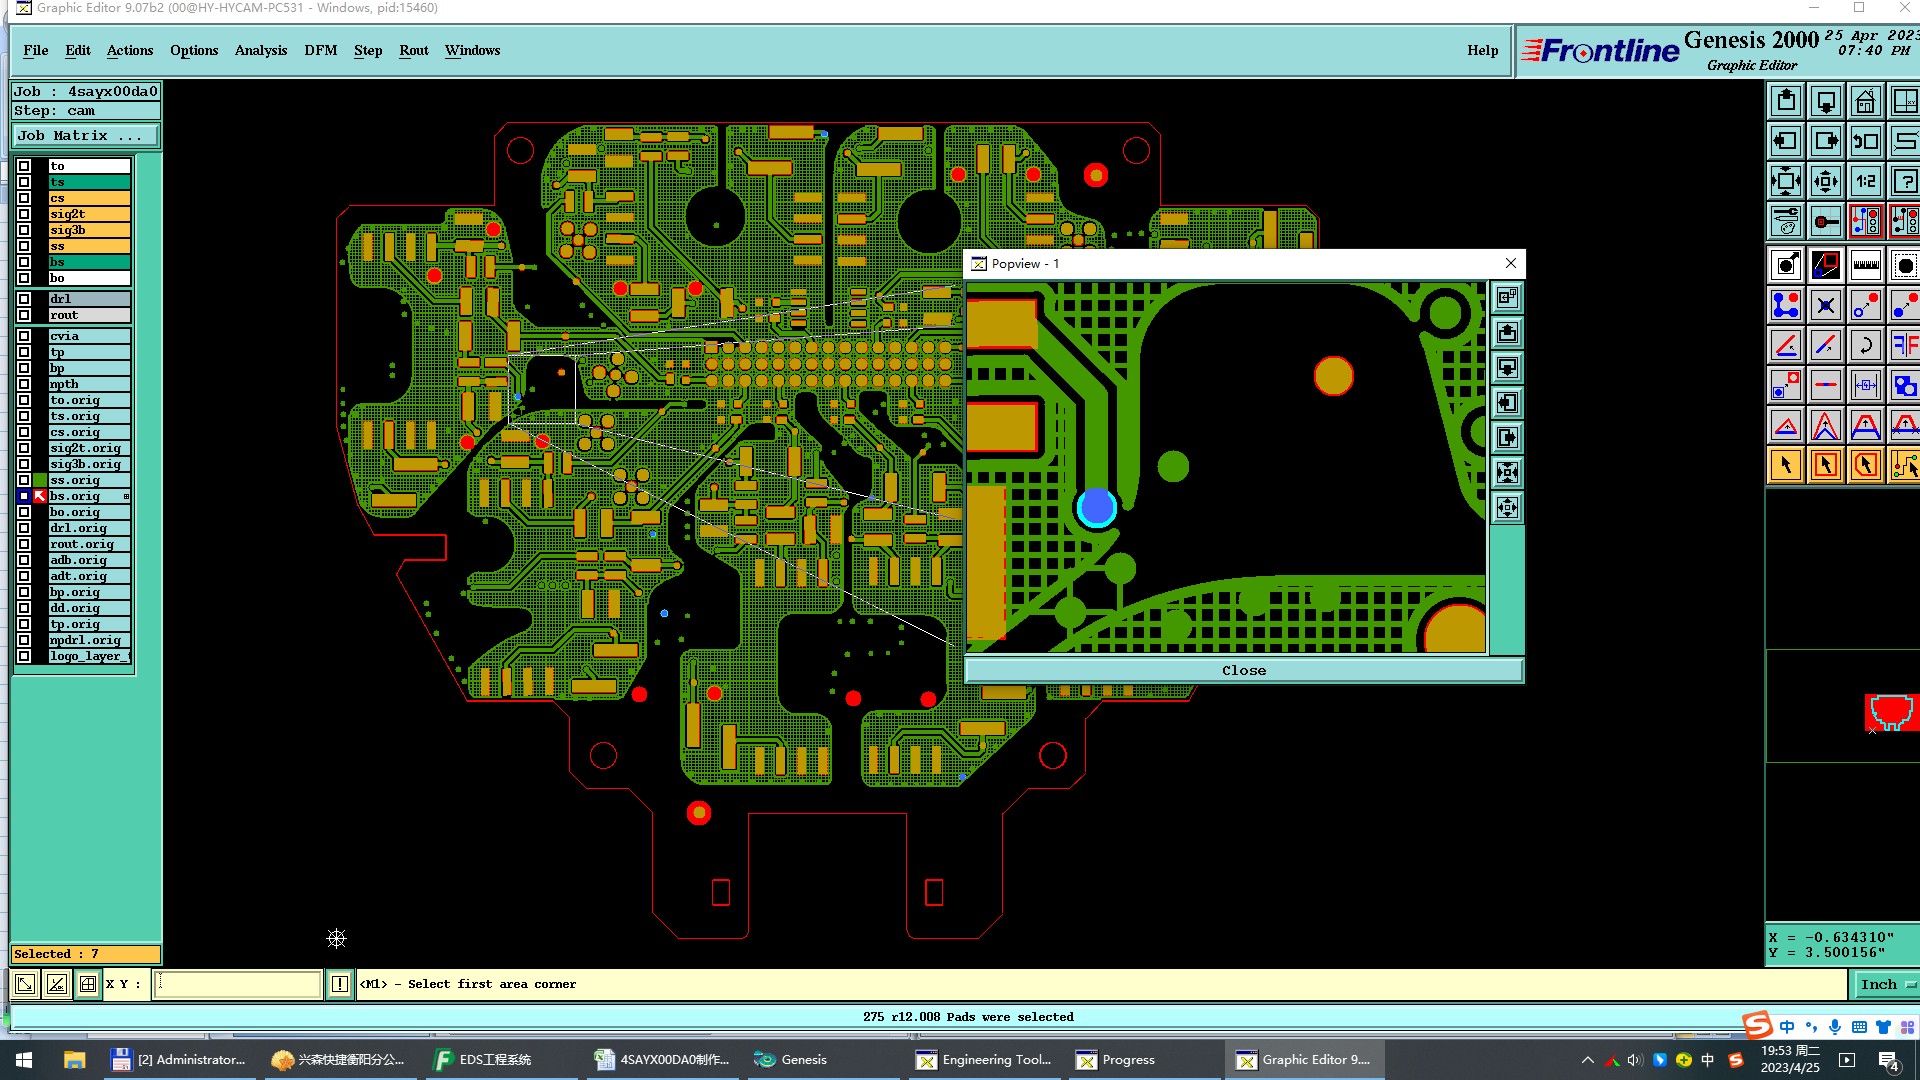
Task: Click the Popview pan down icon
Action: [x=1507, y=368]
